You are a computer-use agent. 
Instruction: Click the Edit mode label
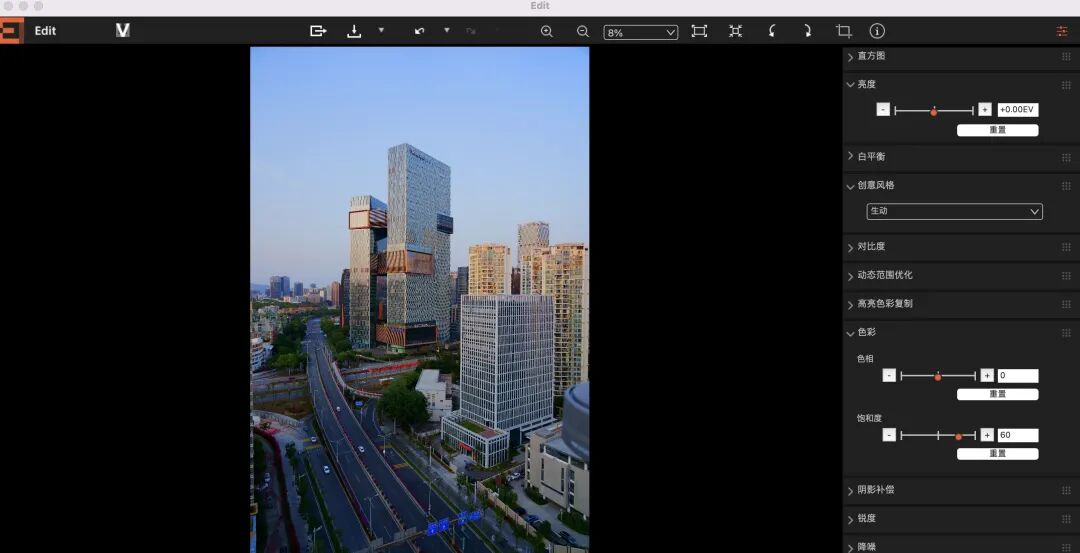click(45, 31)
